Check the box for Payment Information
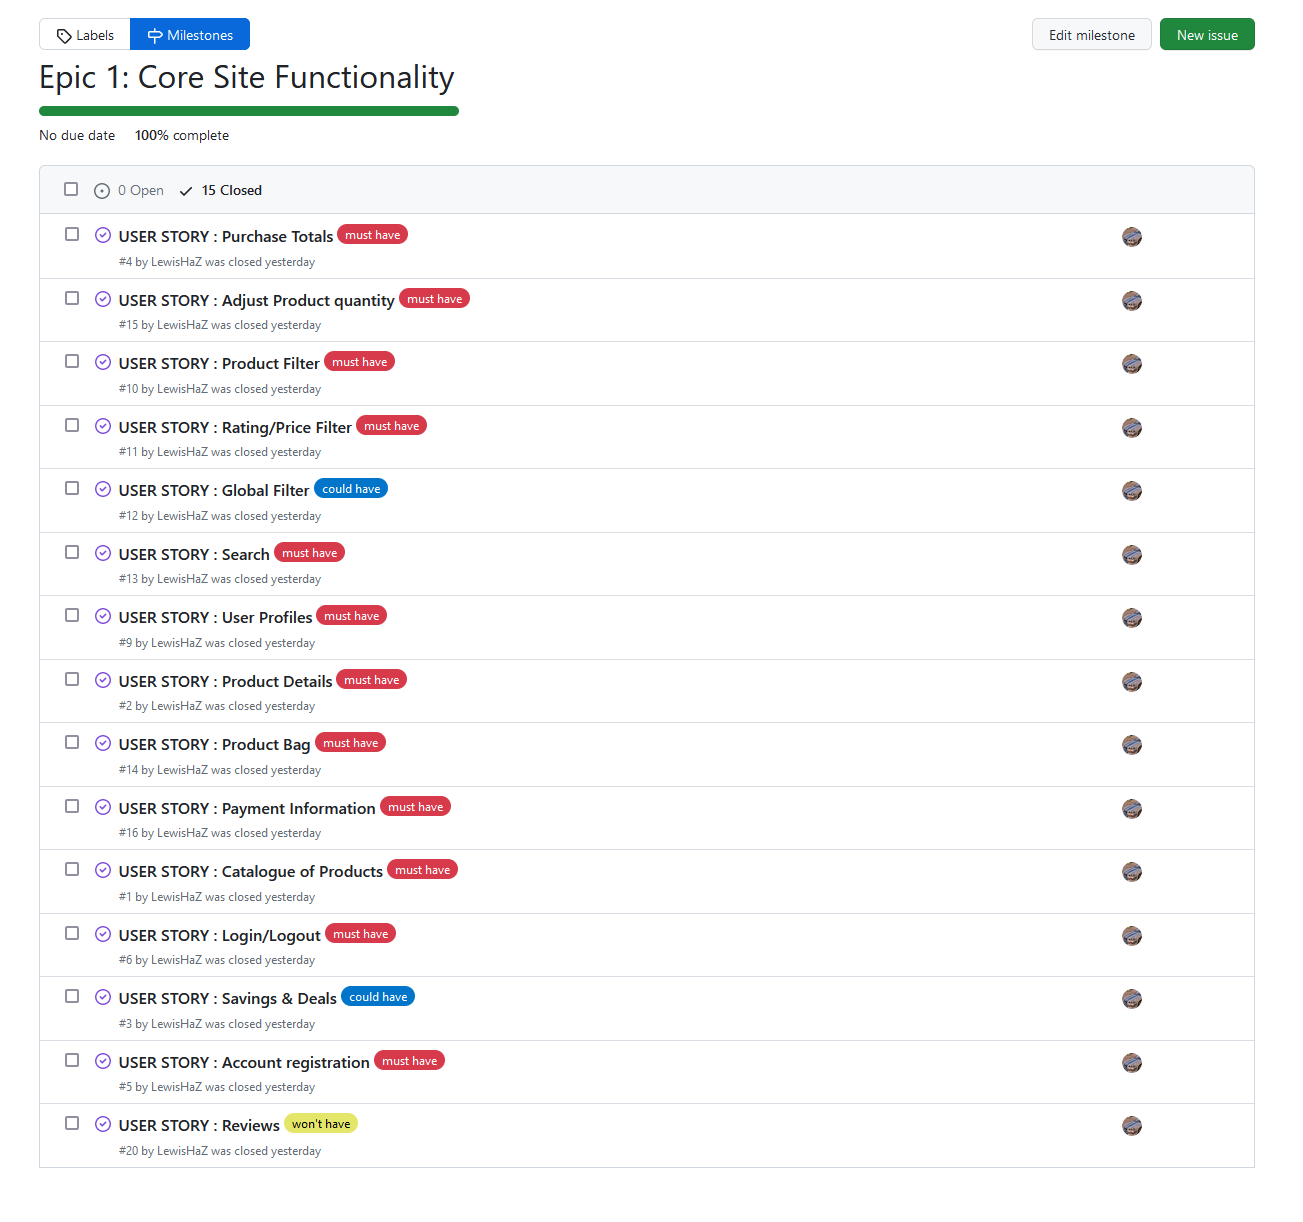Screen dimensions: 1303x1222 point(72,806)
